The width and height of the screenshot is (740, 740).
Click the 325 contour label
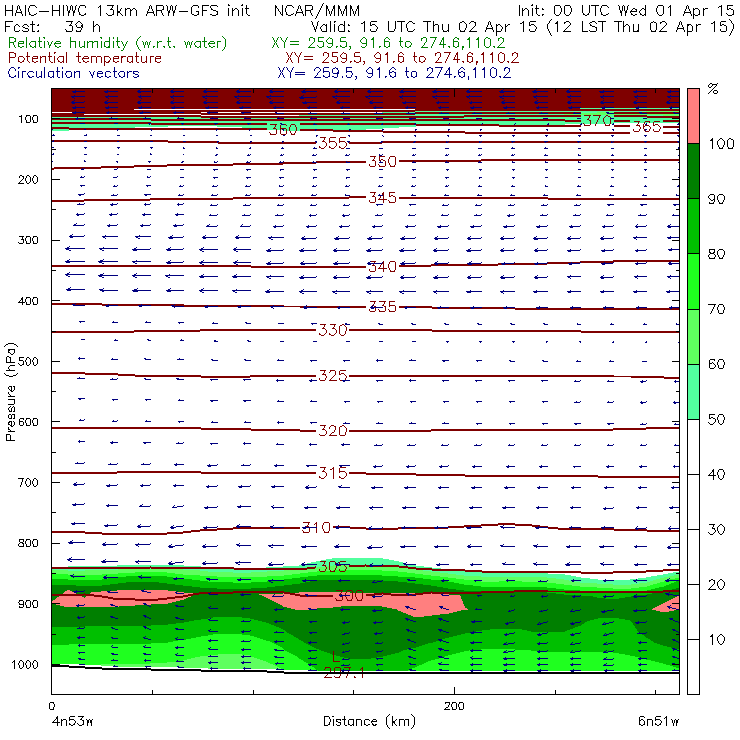pos(333,376)
